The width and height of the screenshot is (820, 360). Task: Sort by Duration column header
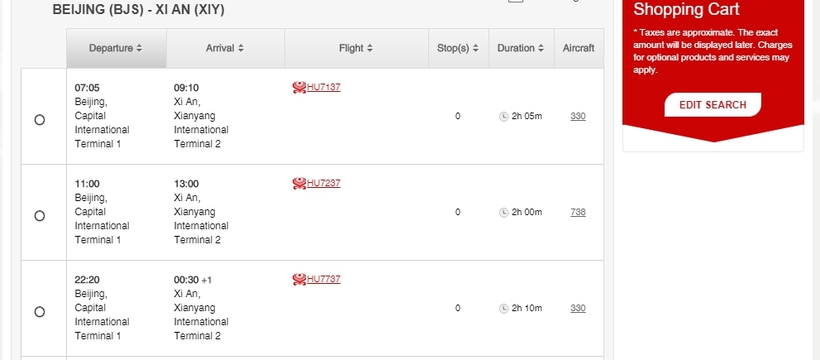coord(521,48)
